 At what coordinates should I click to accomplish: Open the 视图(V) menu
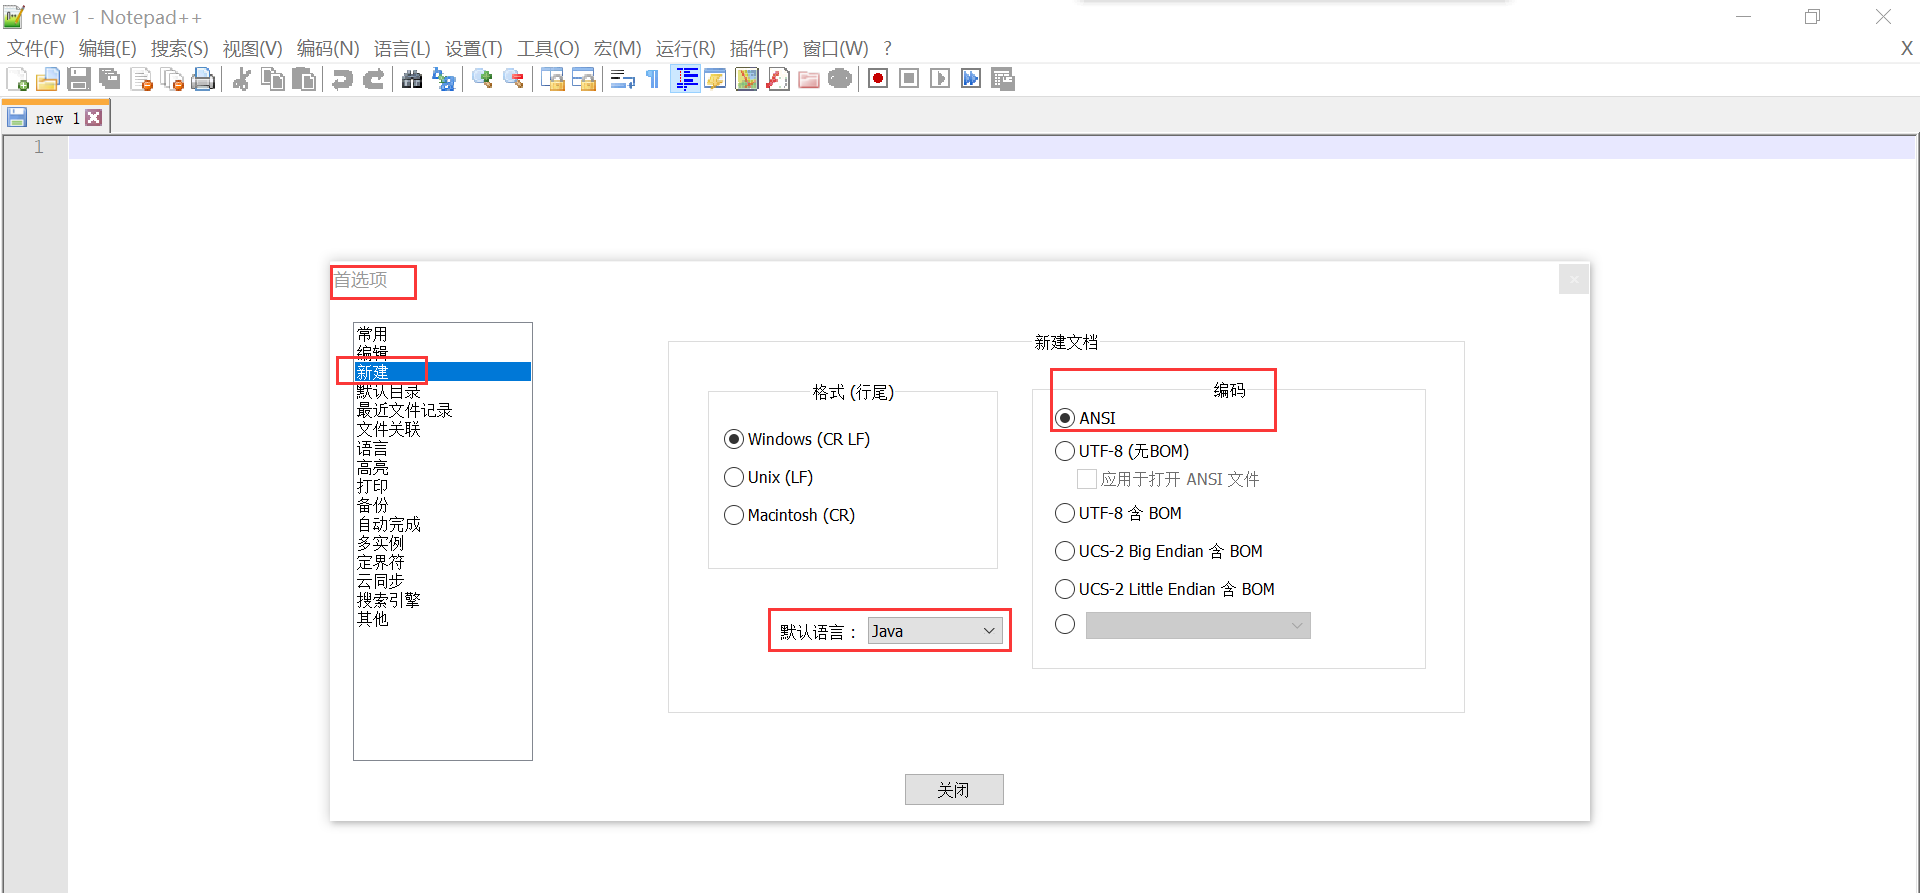pyautogui.click(x=253, y=49)
